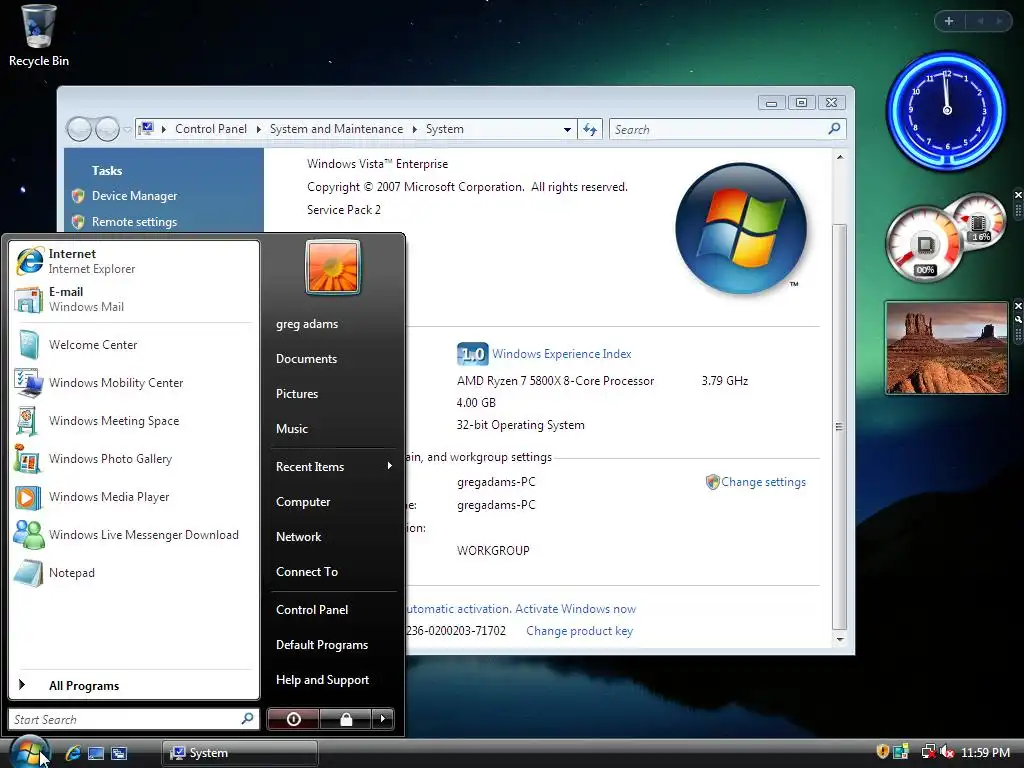Choose Connect To entry

coord(307,571)
